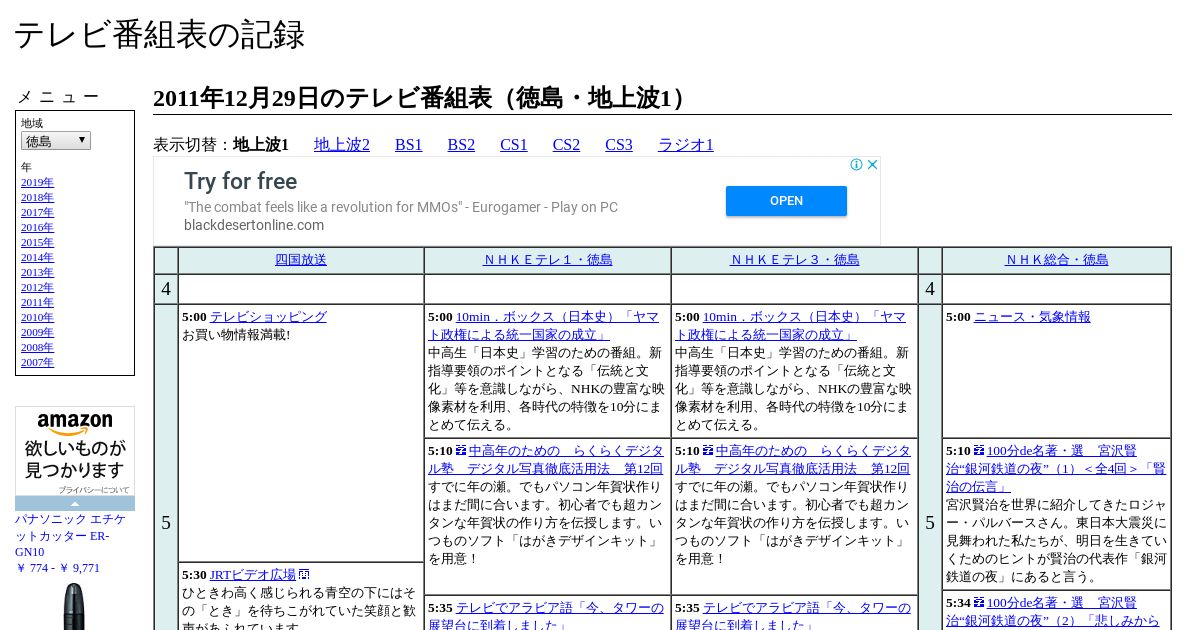The image size is (1200, 630).
Task: Open 100分de名著 (1) 賢治の伝言 link
Action: [x=1056, y=469]
